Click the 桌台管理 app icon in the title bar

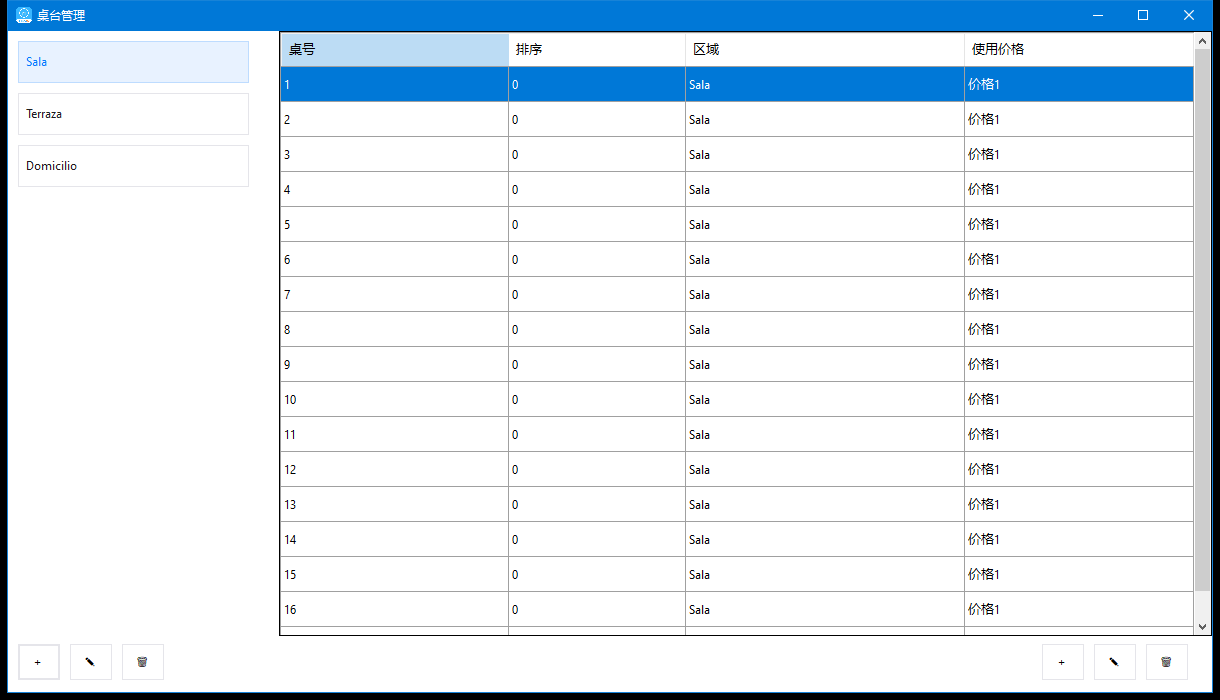[24, 15]
